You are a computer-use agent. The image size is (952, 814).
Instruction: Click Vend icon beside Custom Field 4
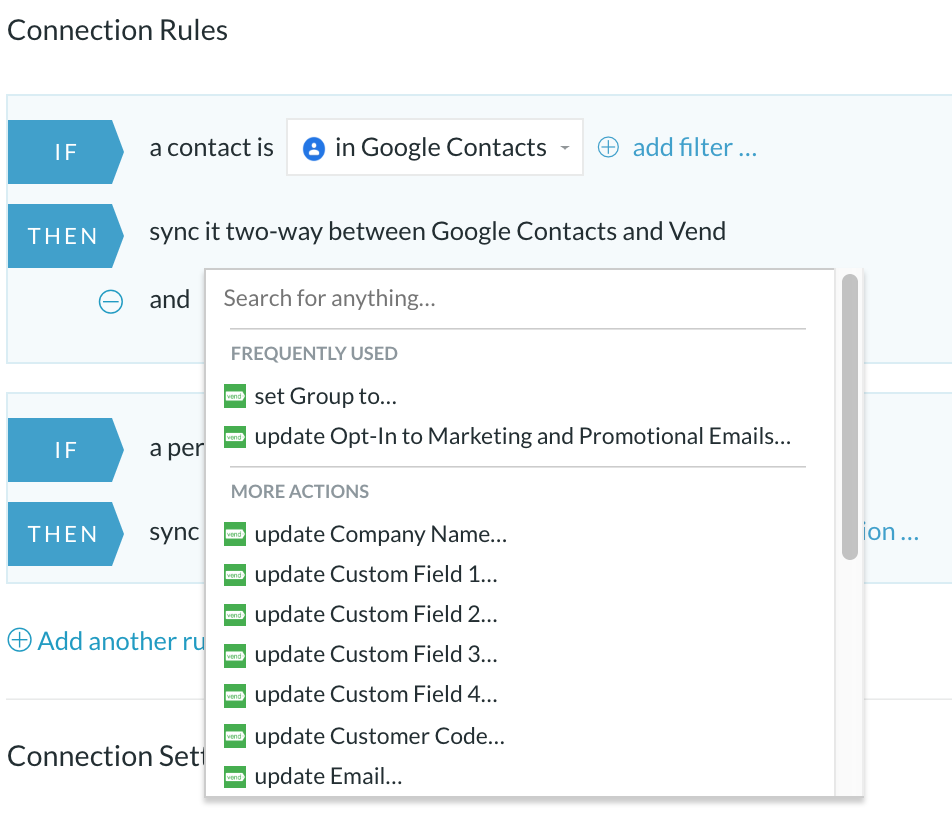pos(235,696)
